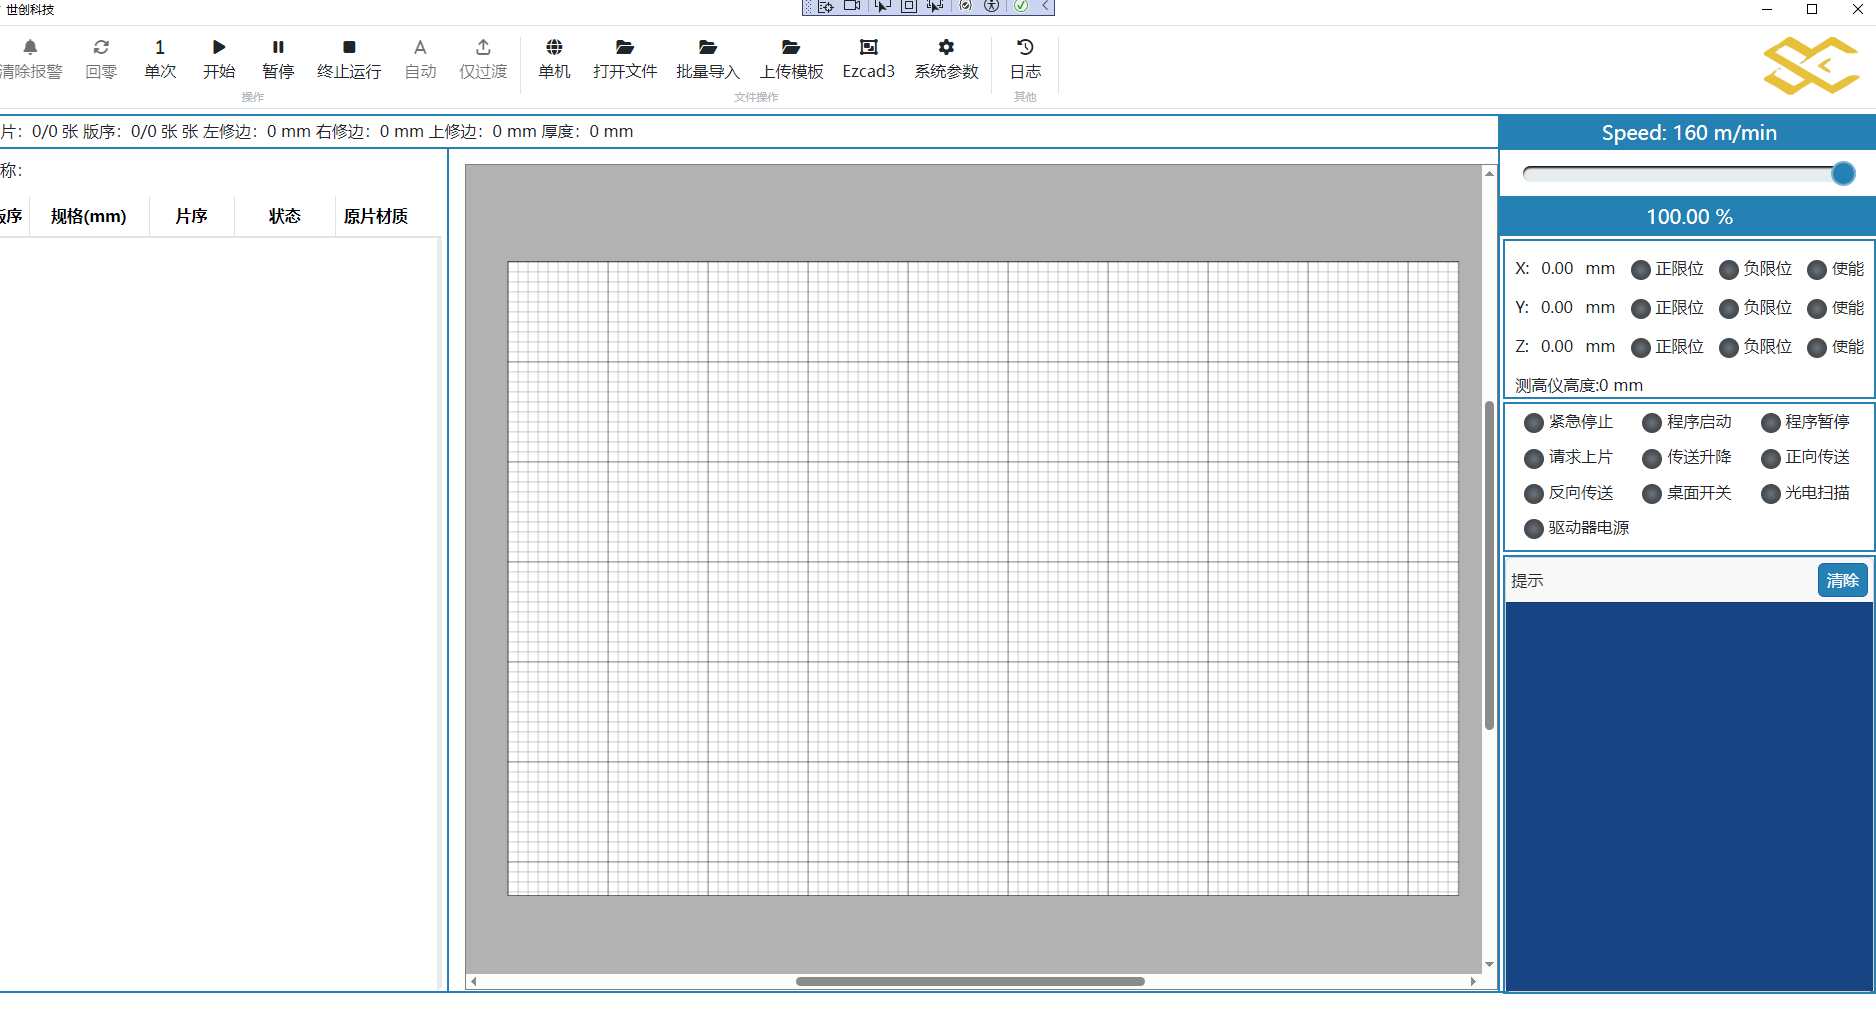Select the 上传模板 upload template icon
1876x1033 pixels.
(791, 47)
